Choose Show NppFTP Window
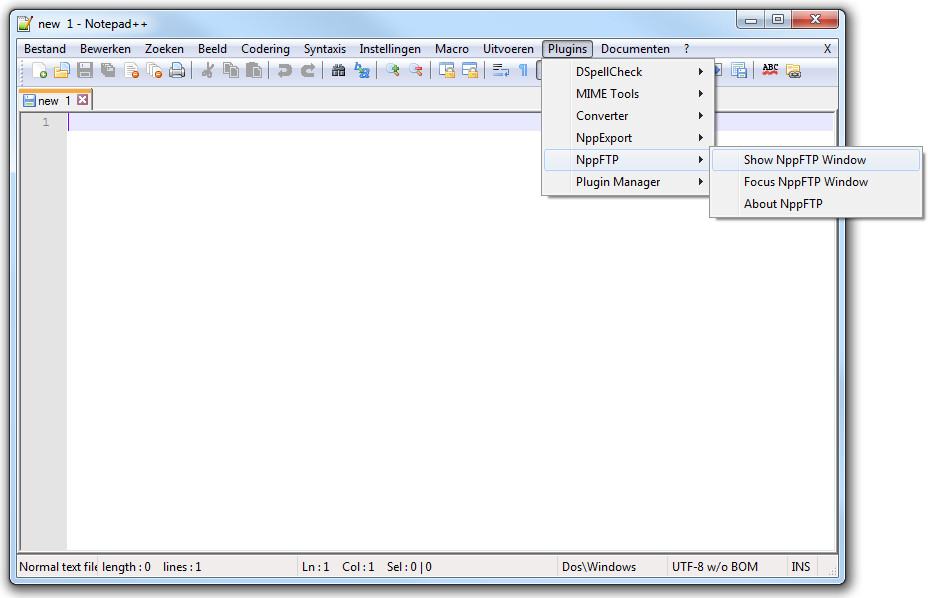This screenshot has height=598, width=928. click(x=816, y=160)
